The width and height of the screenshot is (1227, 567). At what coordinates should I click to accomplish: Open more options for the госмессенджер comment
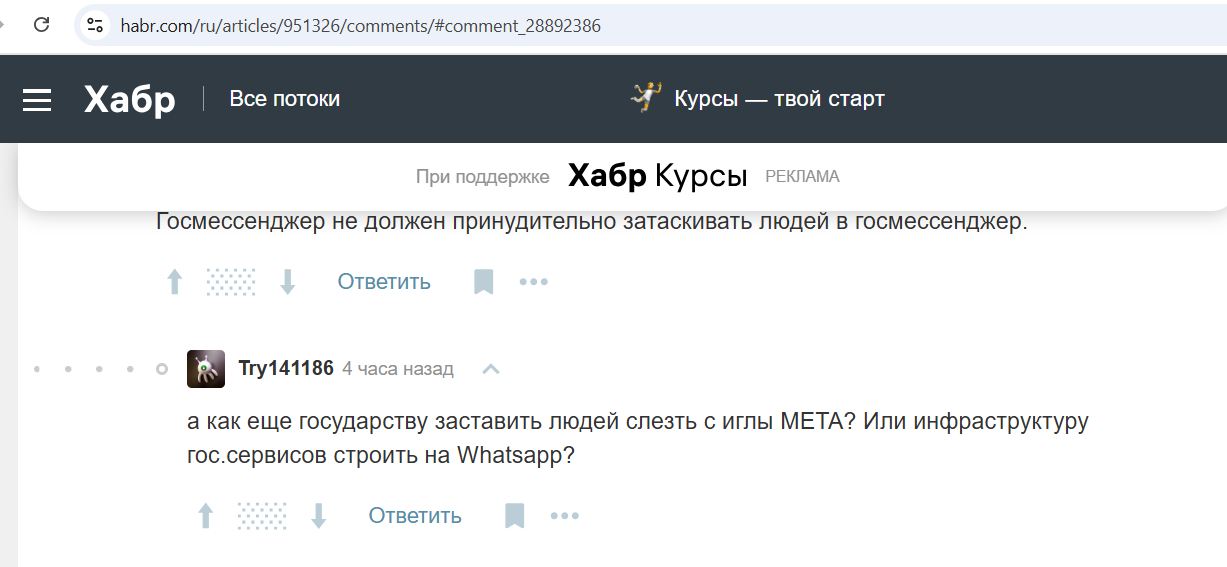click(534, 282)
